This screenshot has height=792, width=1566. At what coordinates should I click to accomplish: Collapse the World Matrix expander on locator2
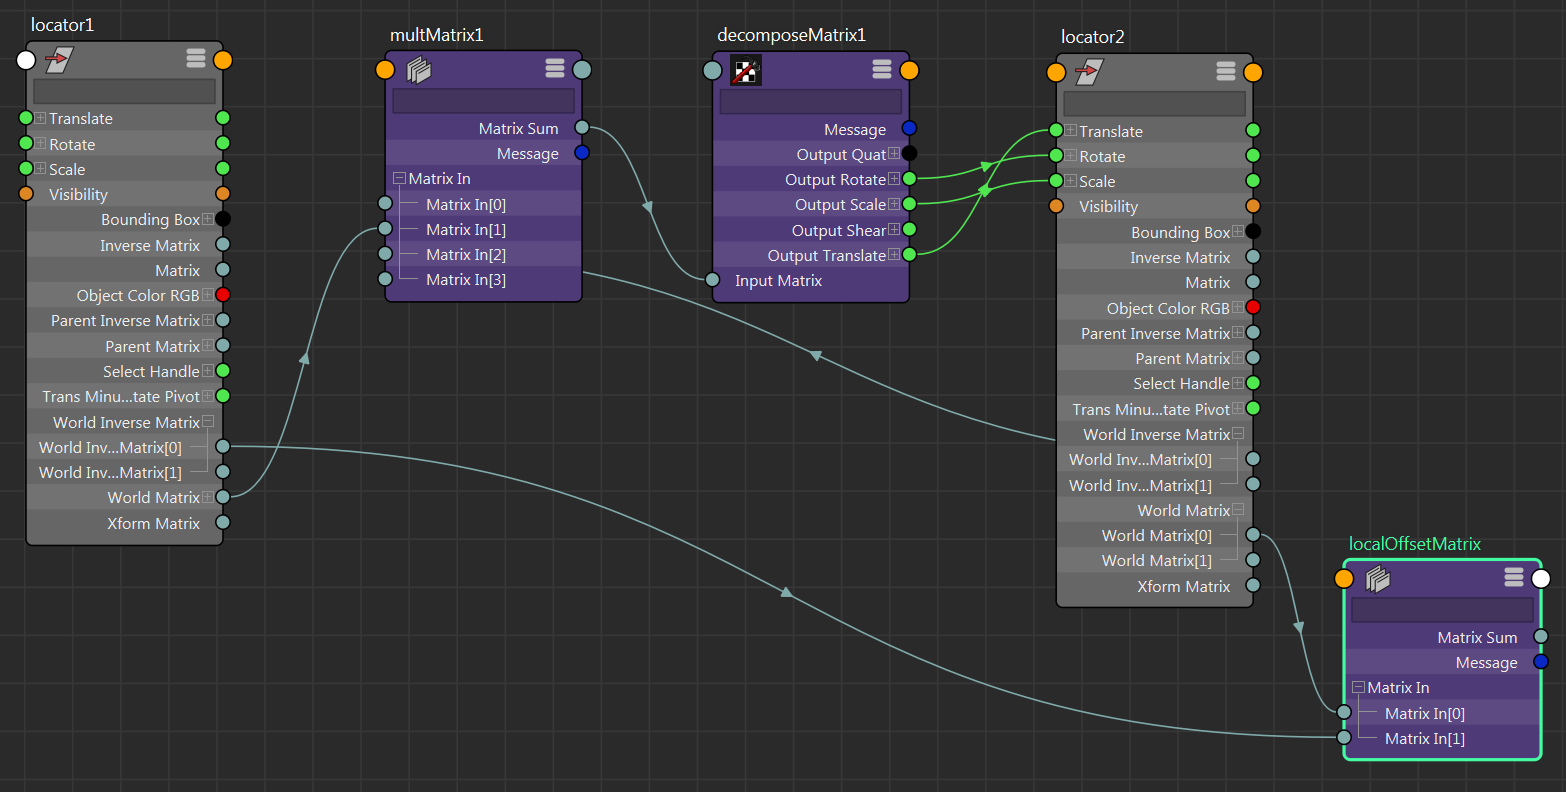[x=1240, y=509]
